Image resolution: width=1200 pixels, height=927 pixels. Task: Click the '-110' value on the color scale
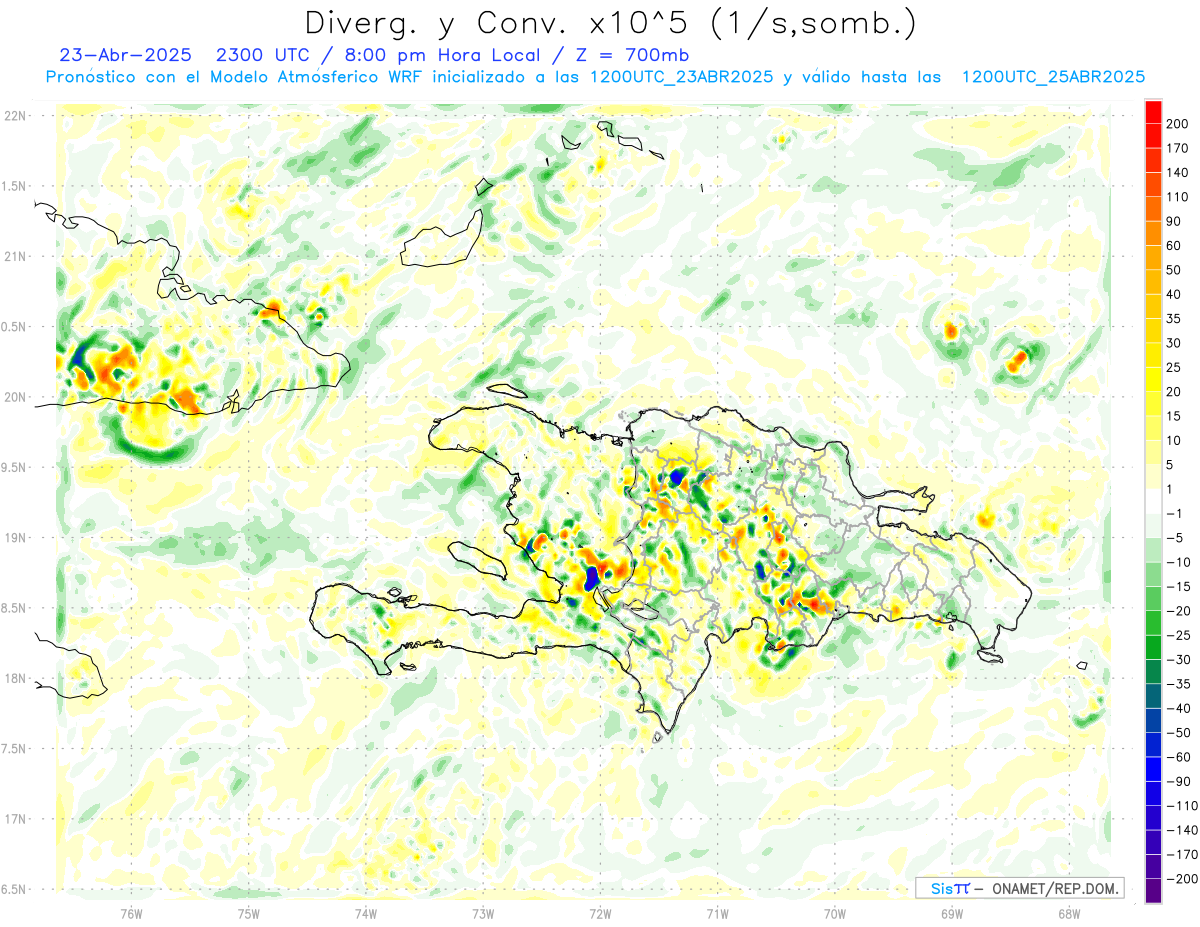1180,805
